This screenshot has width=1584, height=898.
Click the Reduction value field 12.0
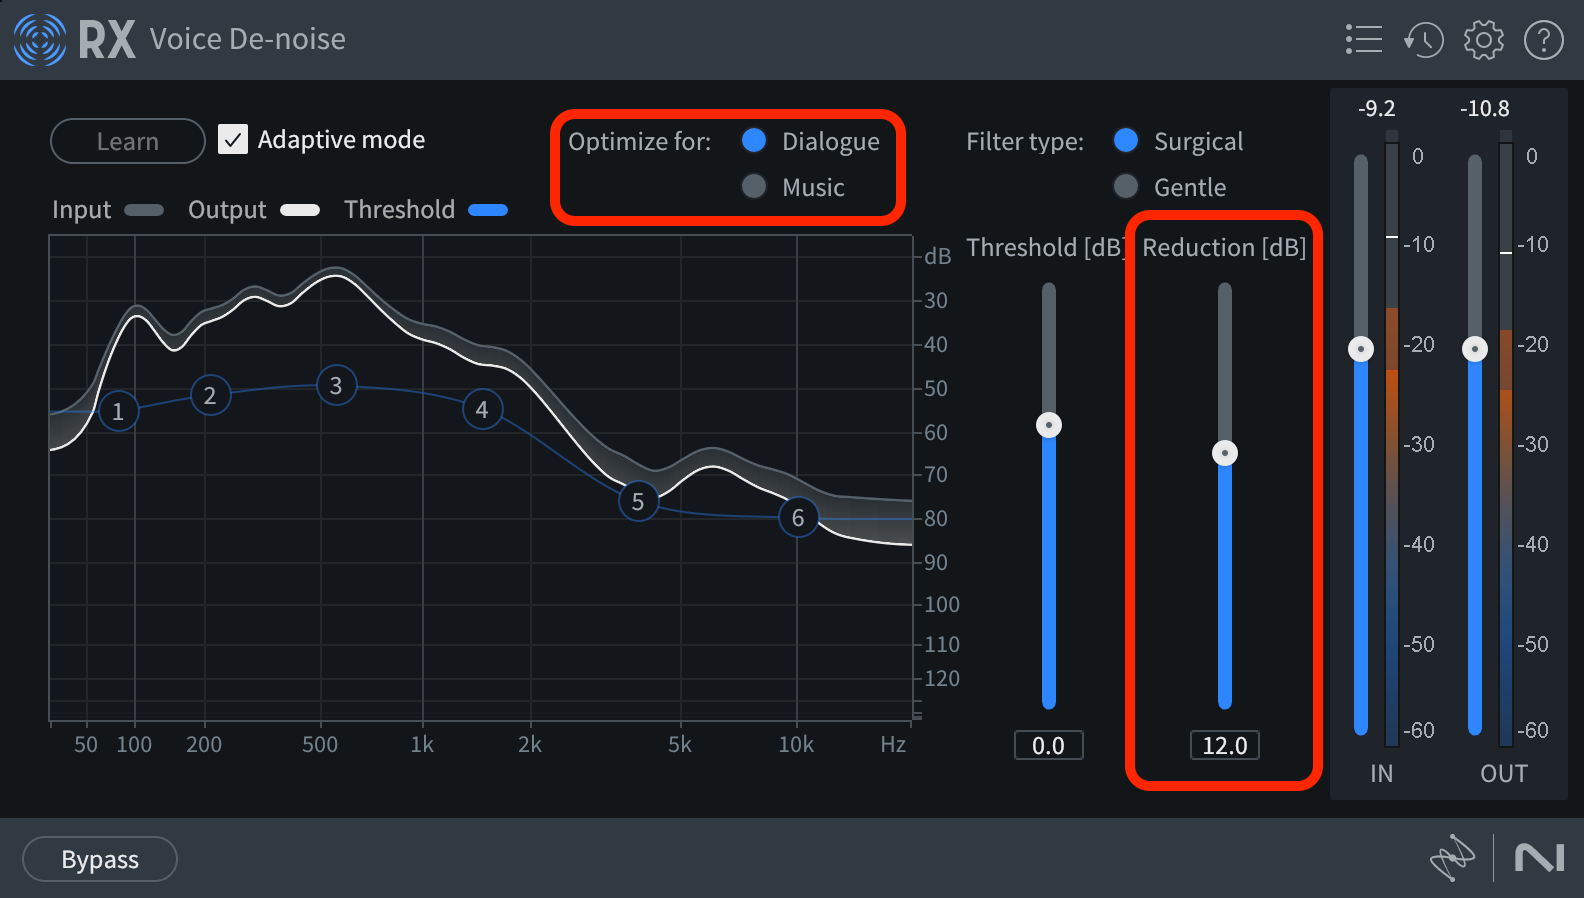(x=1225, y=745)
